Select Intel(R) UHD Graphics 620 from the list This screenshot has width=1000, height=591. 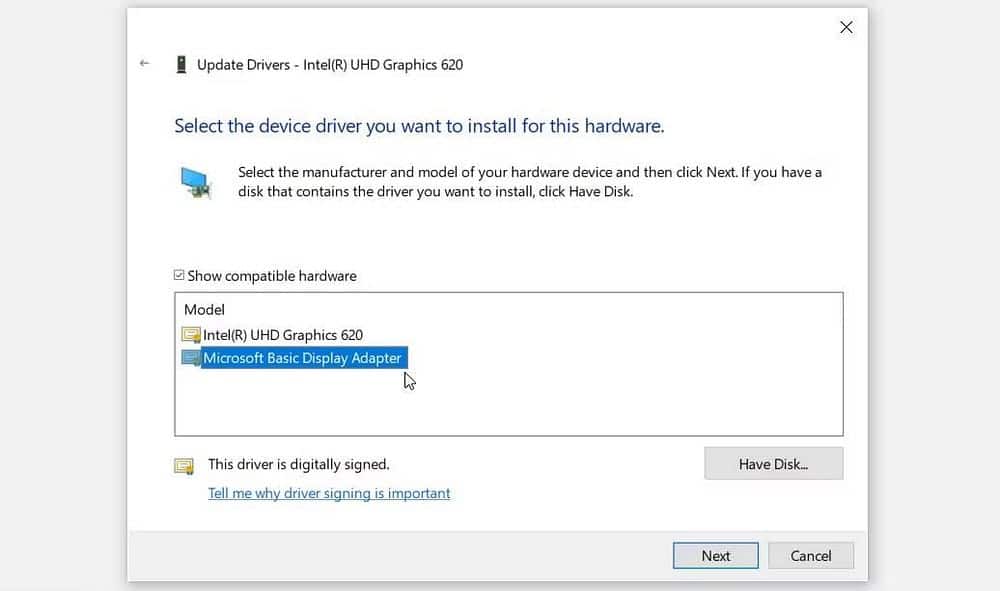281,334
